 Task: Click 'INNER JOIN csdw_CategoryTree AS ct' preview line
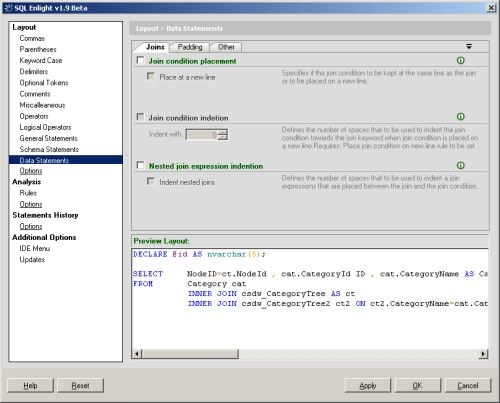[x=271, y=294]
